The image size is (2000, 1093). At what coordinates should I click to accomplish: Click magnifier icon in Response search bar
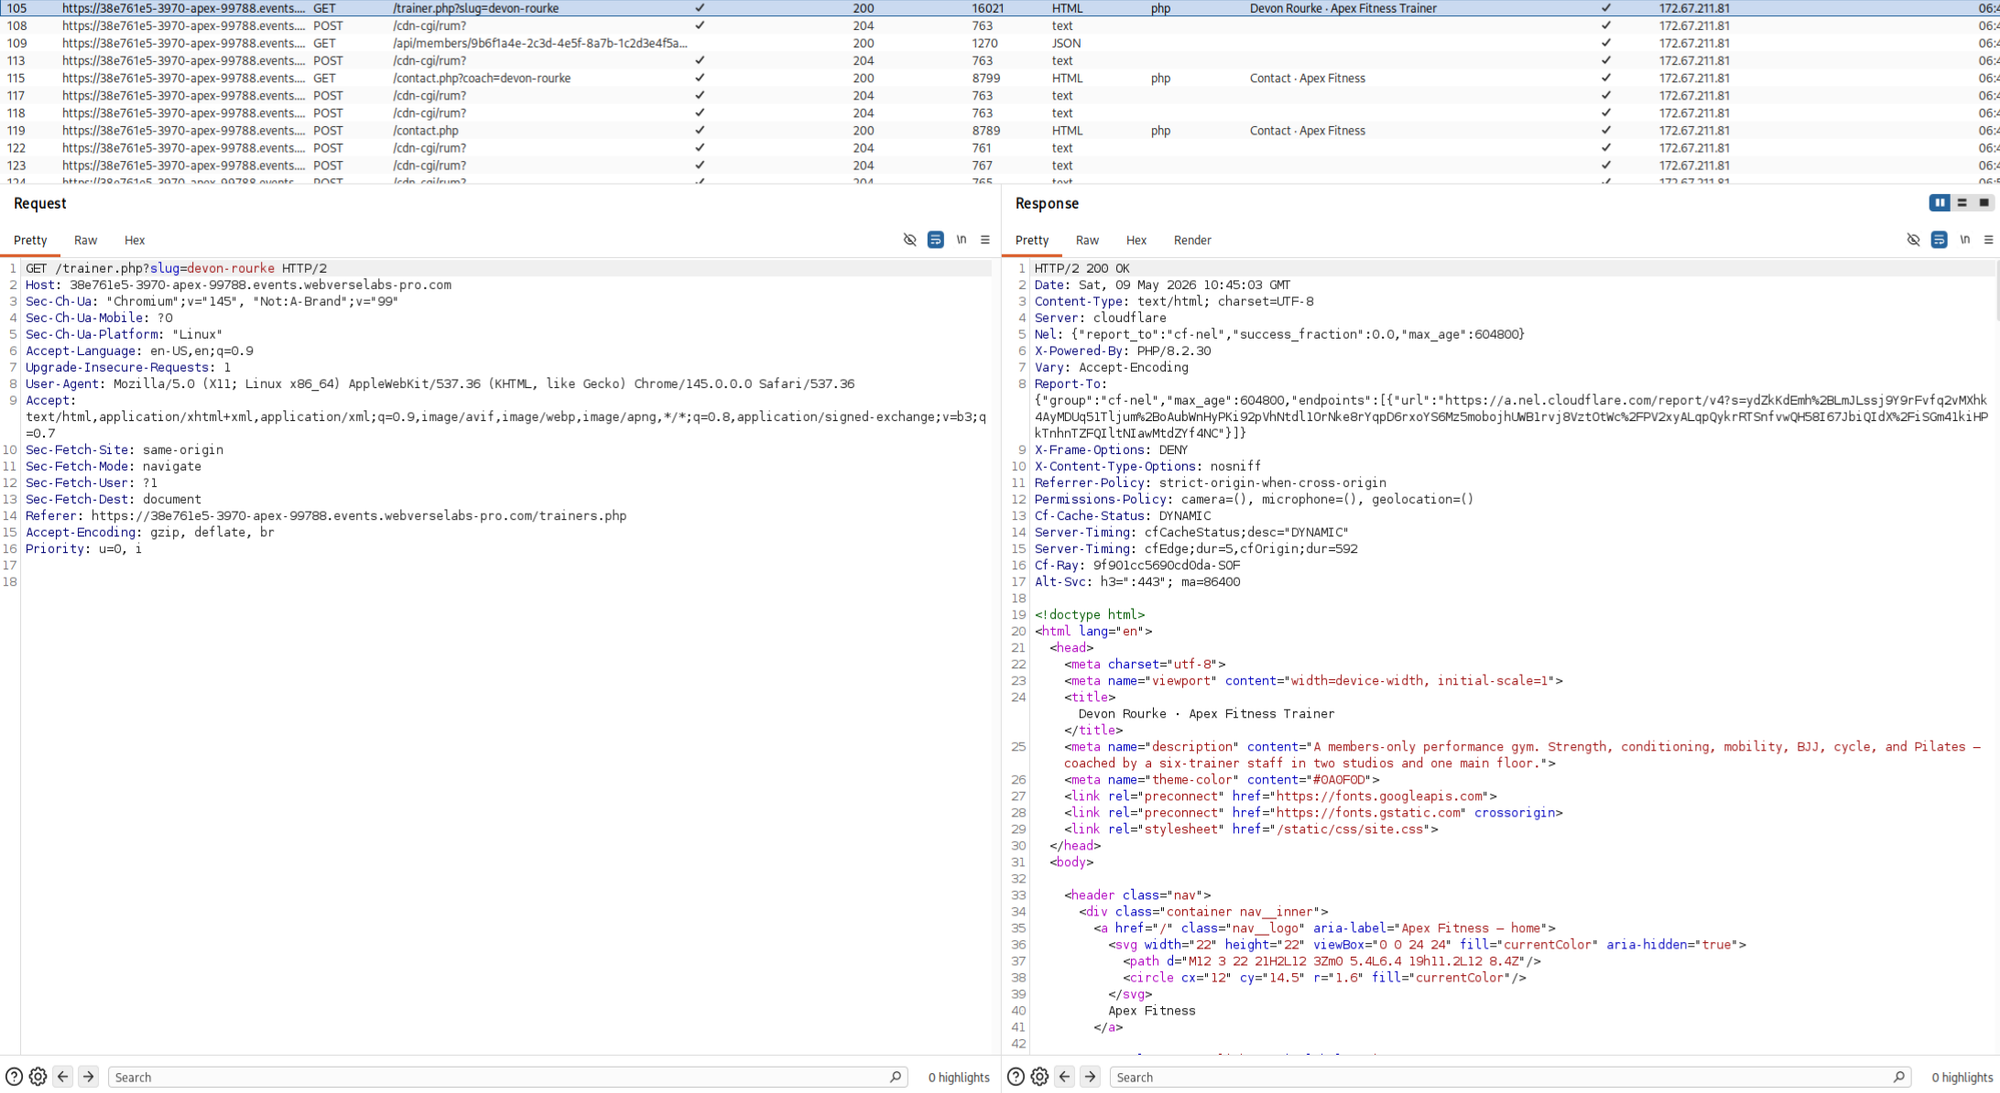point(1899,1077)
